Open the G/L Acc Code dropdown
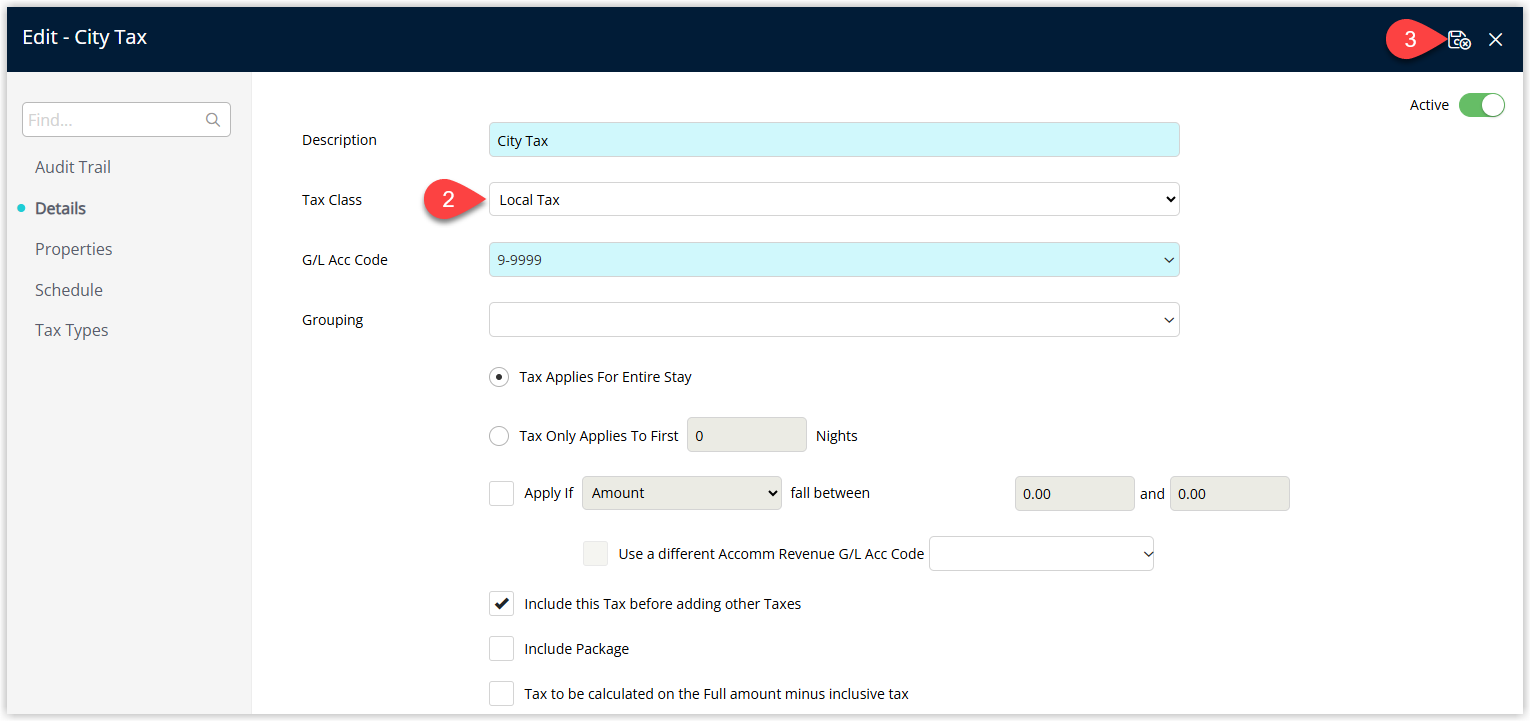Viewport: 1531px width, 722px height. 834,260
